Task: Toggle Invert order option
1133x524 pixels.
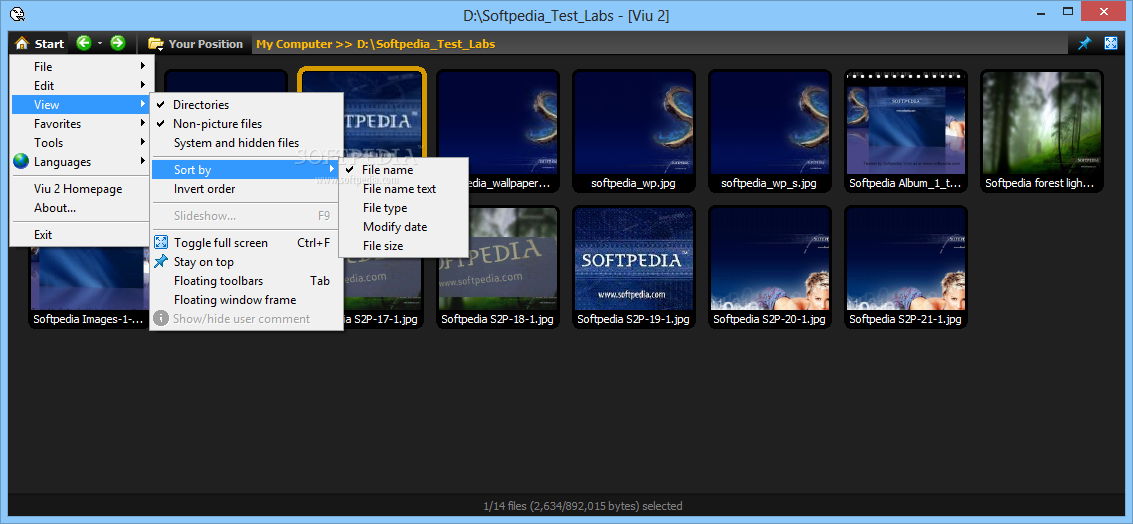Action: [246, 189]
